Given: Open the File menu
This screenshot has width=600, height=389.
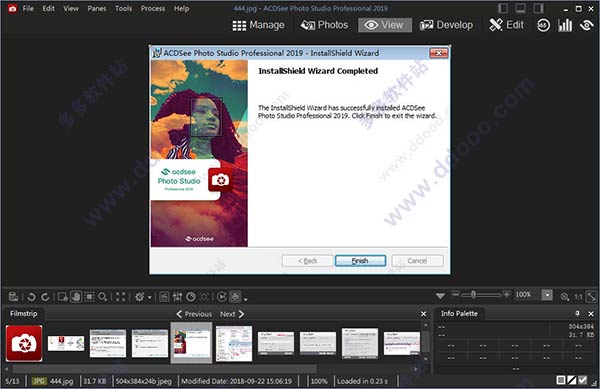Looking at the screenshot, I should [x=28, y=8].
